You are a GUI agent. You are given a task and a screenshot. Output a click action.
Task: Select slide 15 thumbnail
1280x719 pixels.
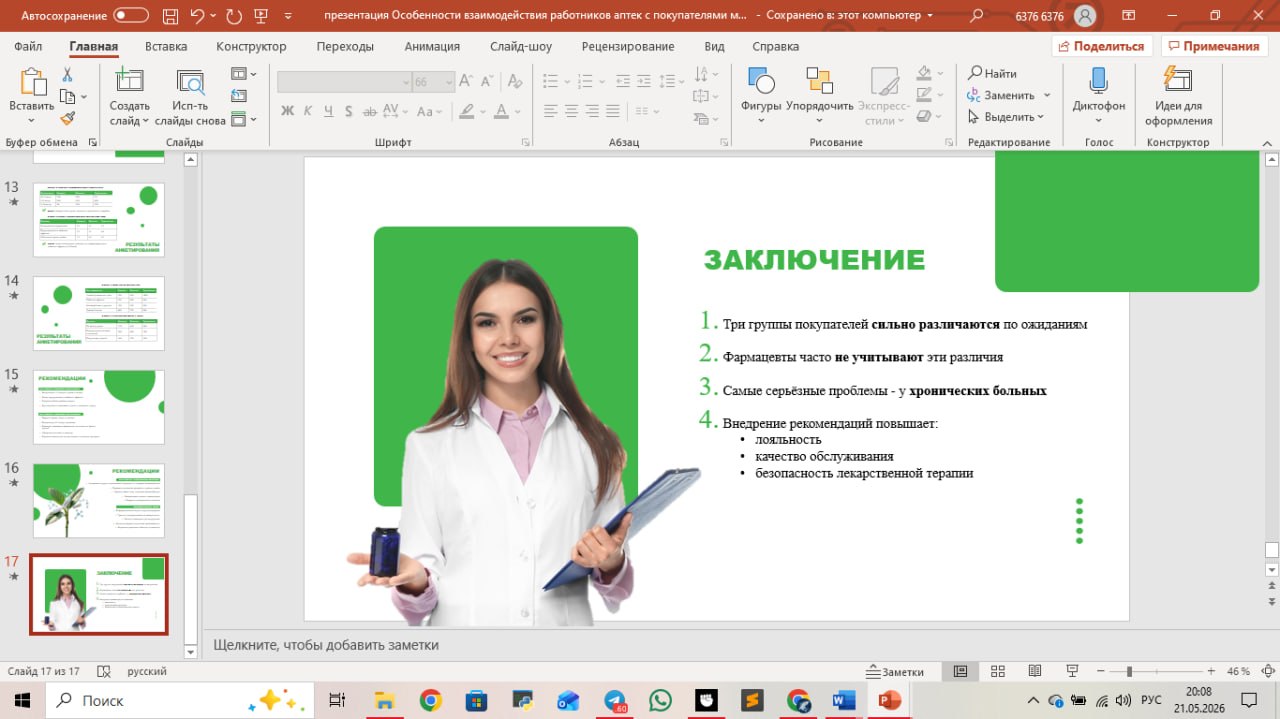coord(99,407)
